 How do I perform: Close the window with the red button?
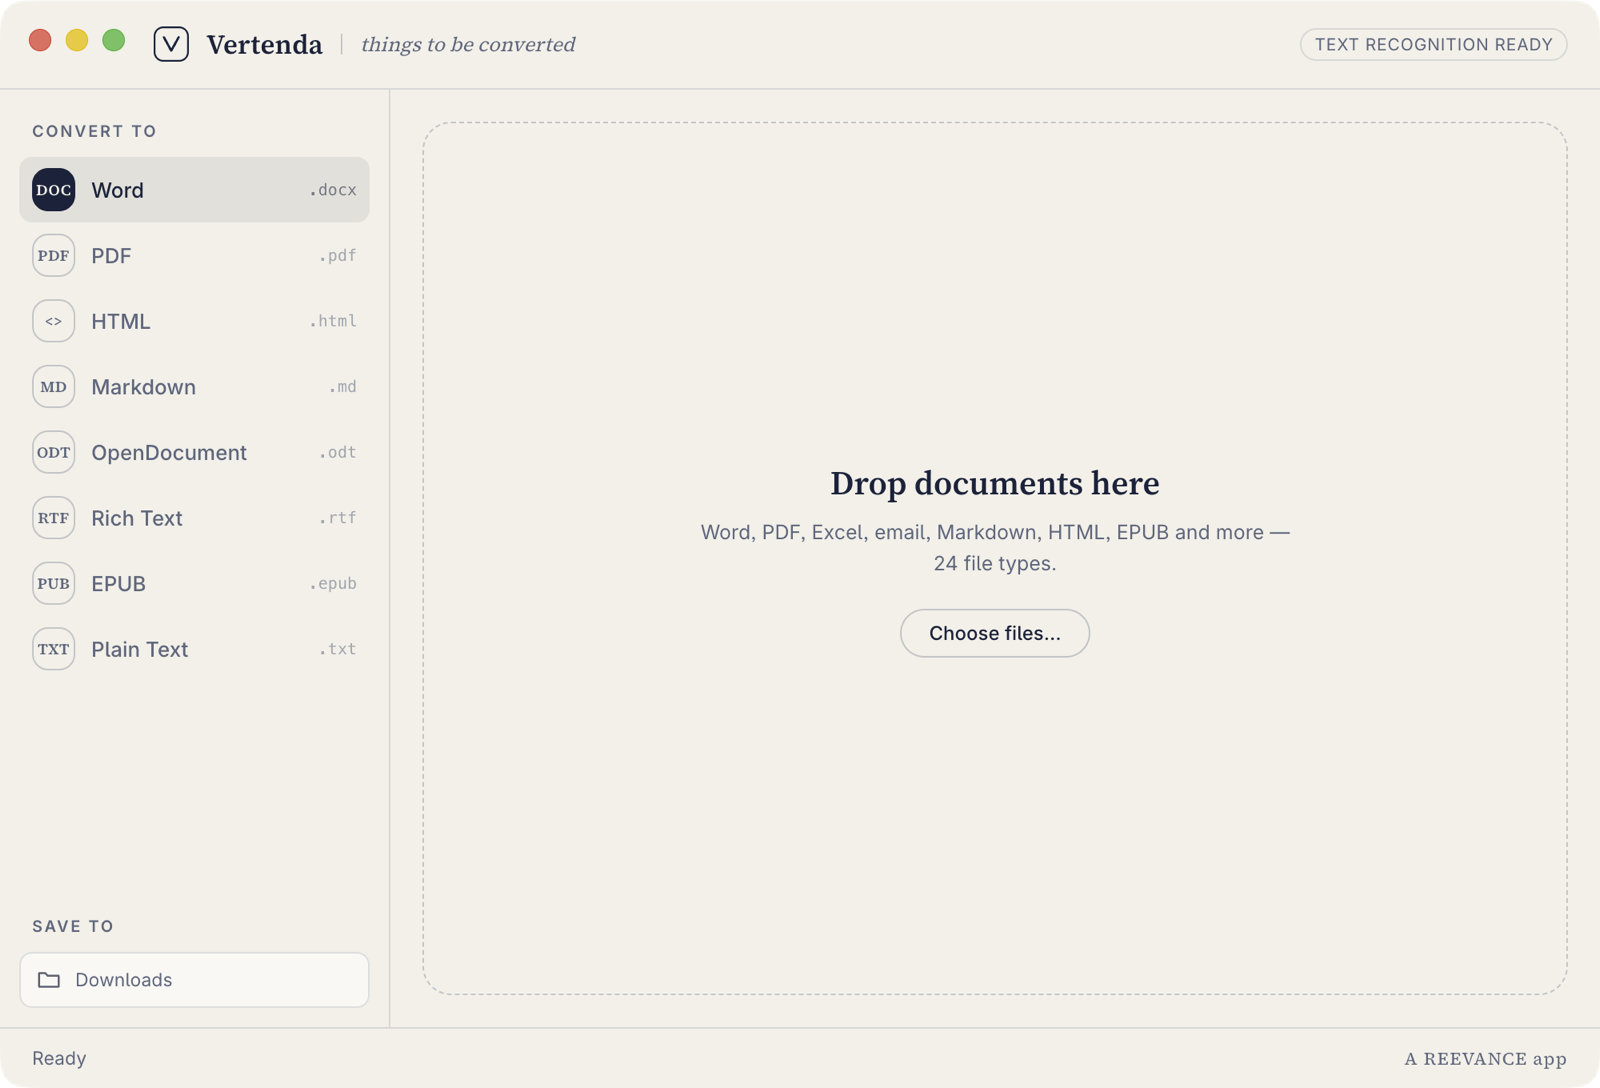(x=40, y=40)
